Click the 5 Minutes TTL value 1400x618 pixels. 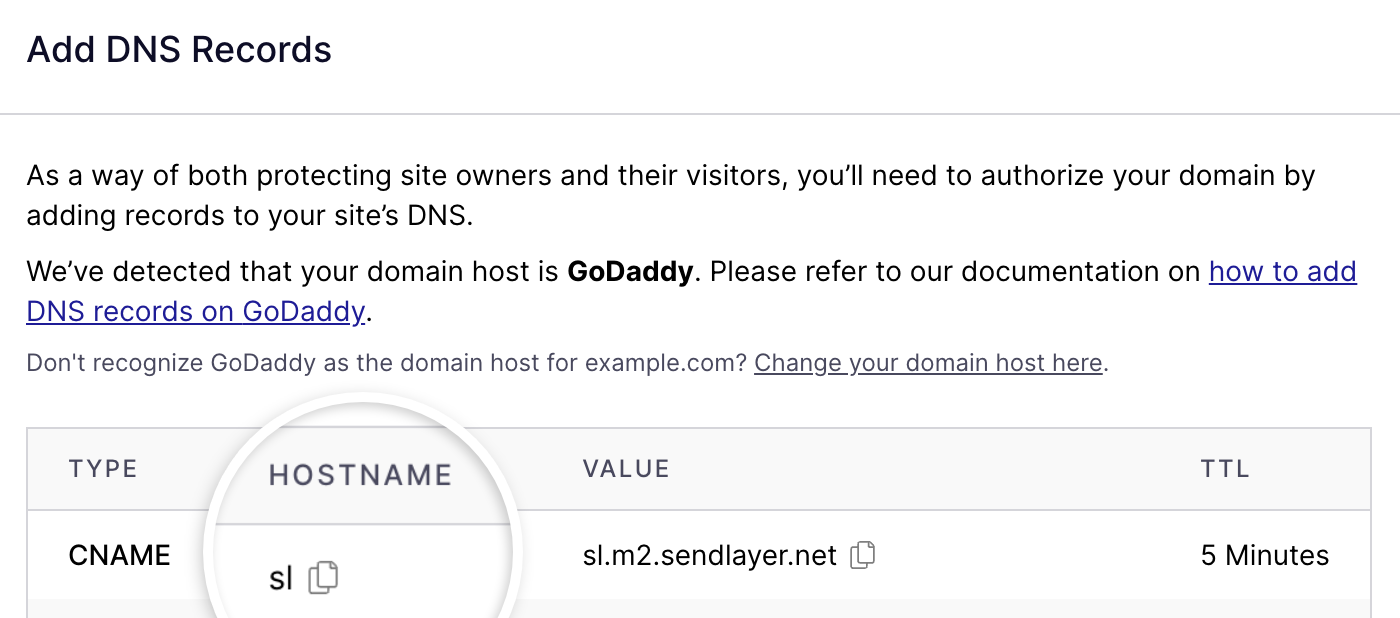pos(1264,554)
